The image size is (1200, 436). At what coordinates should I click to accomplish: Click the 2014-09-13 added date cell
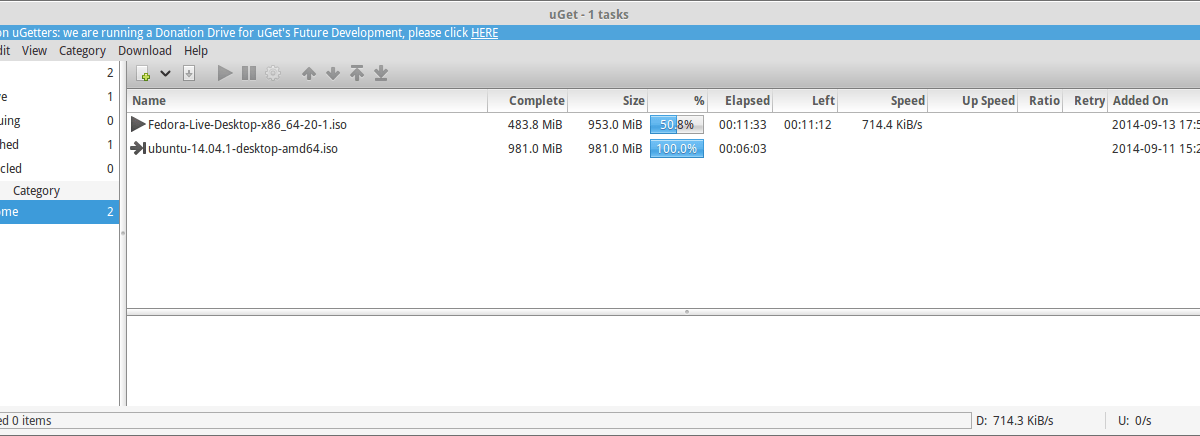pyautogui.click(x=1155, y=125)
